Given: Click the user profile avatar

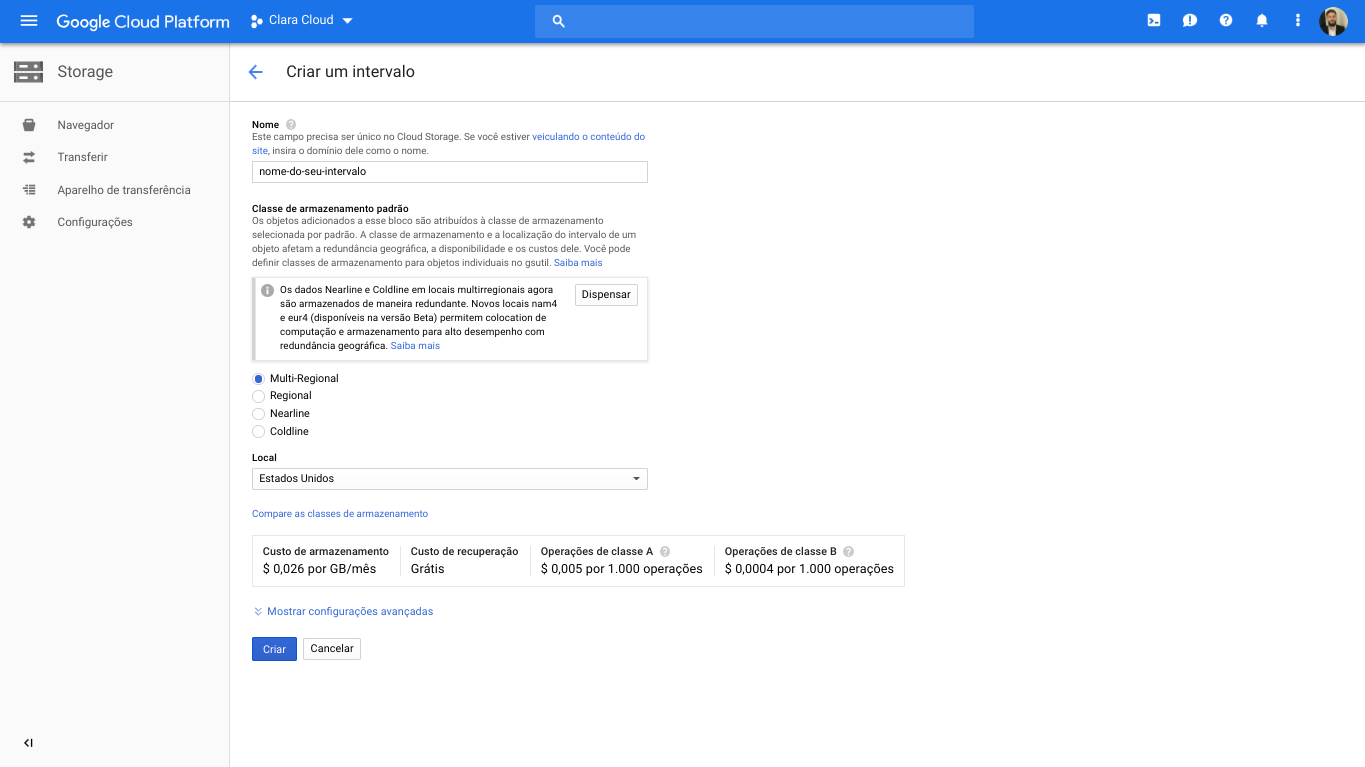Looking at the screenshot, I should (1333, 21).
